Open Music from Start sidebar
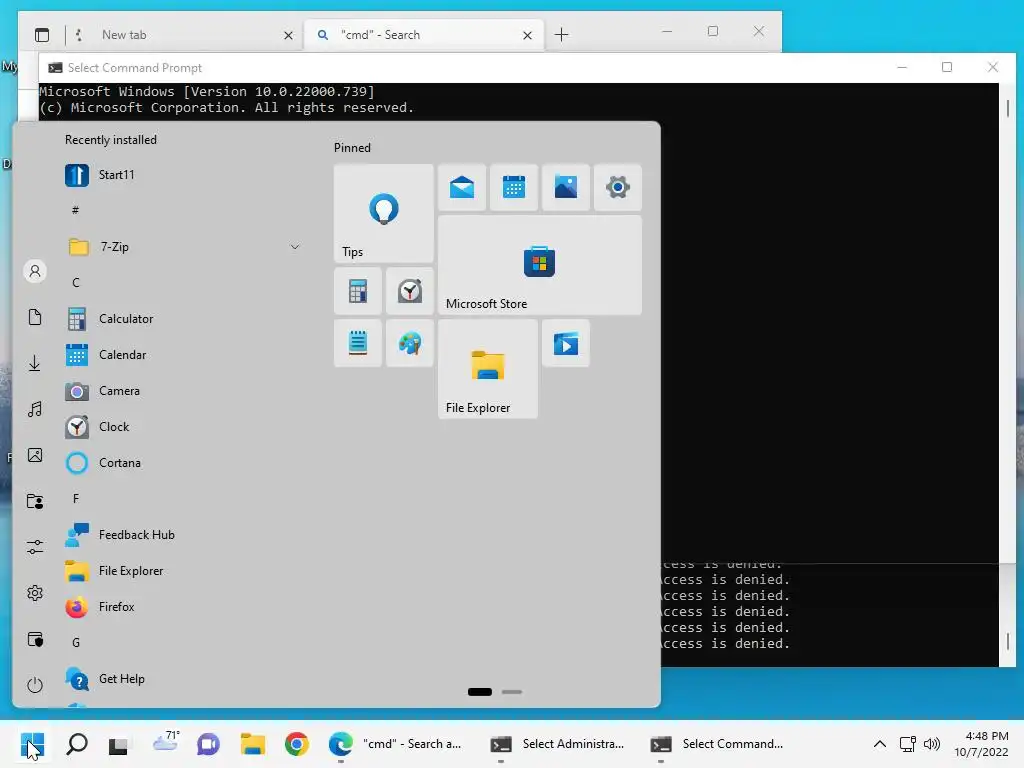1024x768 pixels. tap(35, 409)
